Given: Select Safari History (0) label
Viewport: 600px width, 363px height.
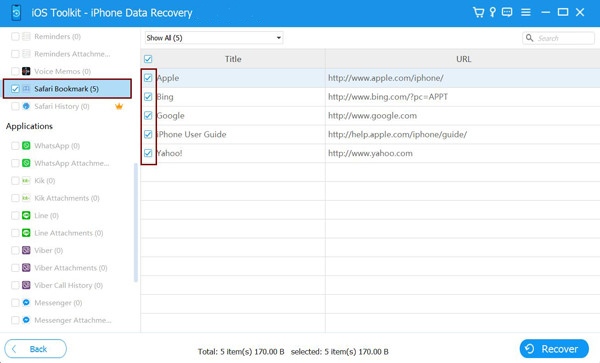Looking at the screenshot, I should [x=62, y=106].
